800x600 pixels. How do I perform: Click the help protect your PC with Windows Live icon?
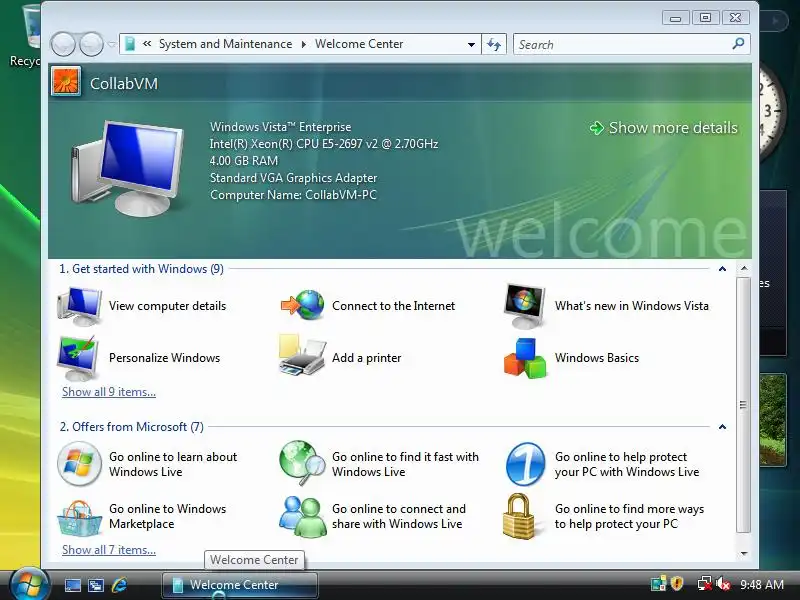[x=526, y=464]
